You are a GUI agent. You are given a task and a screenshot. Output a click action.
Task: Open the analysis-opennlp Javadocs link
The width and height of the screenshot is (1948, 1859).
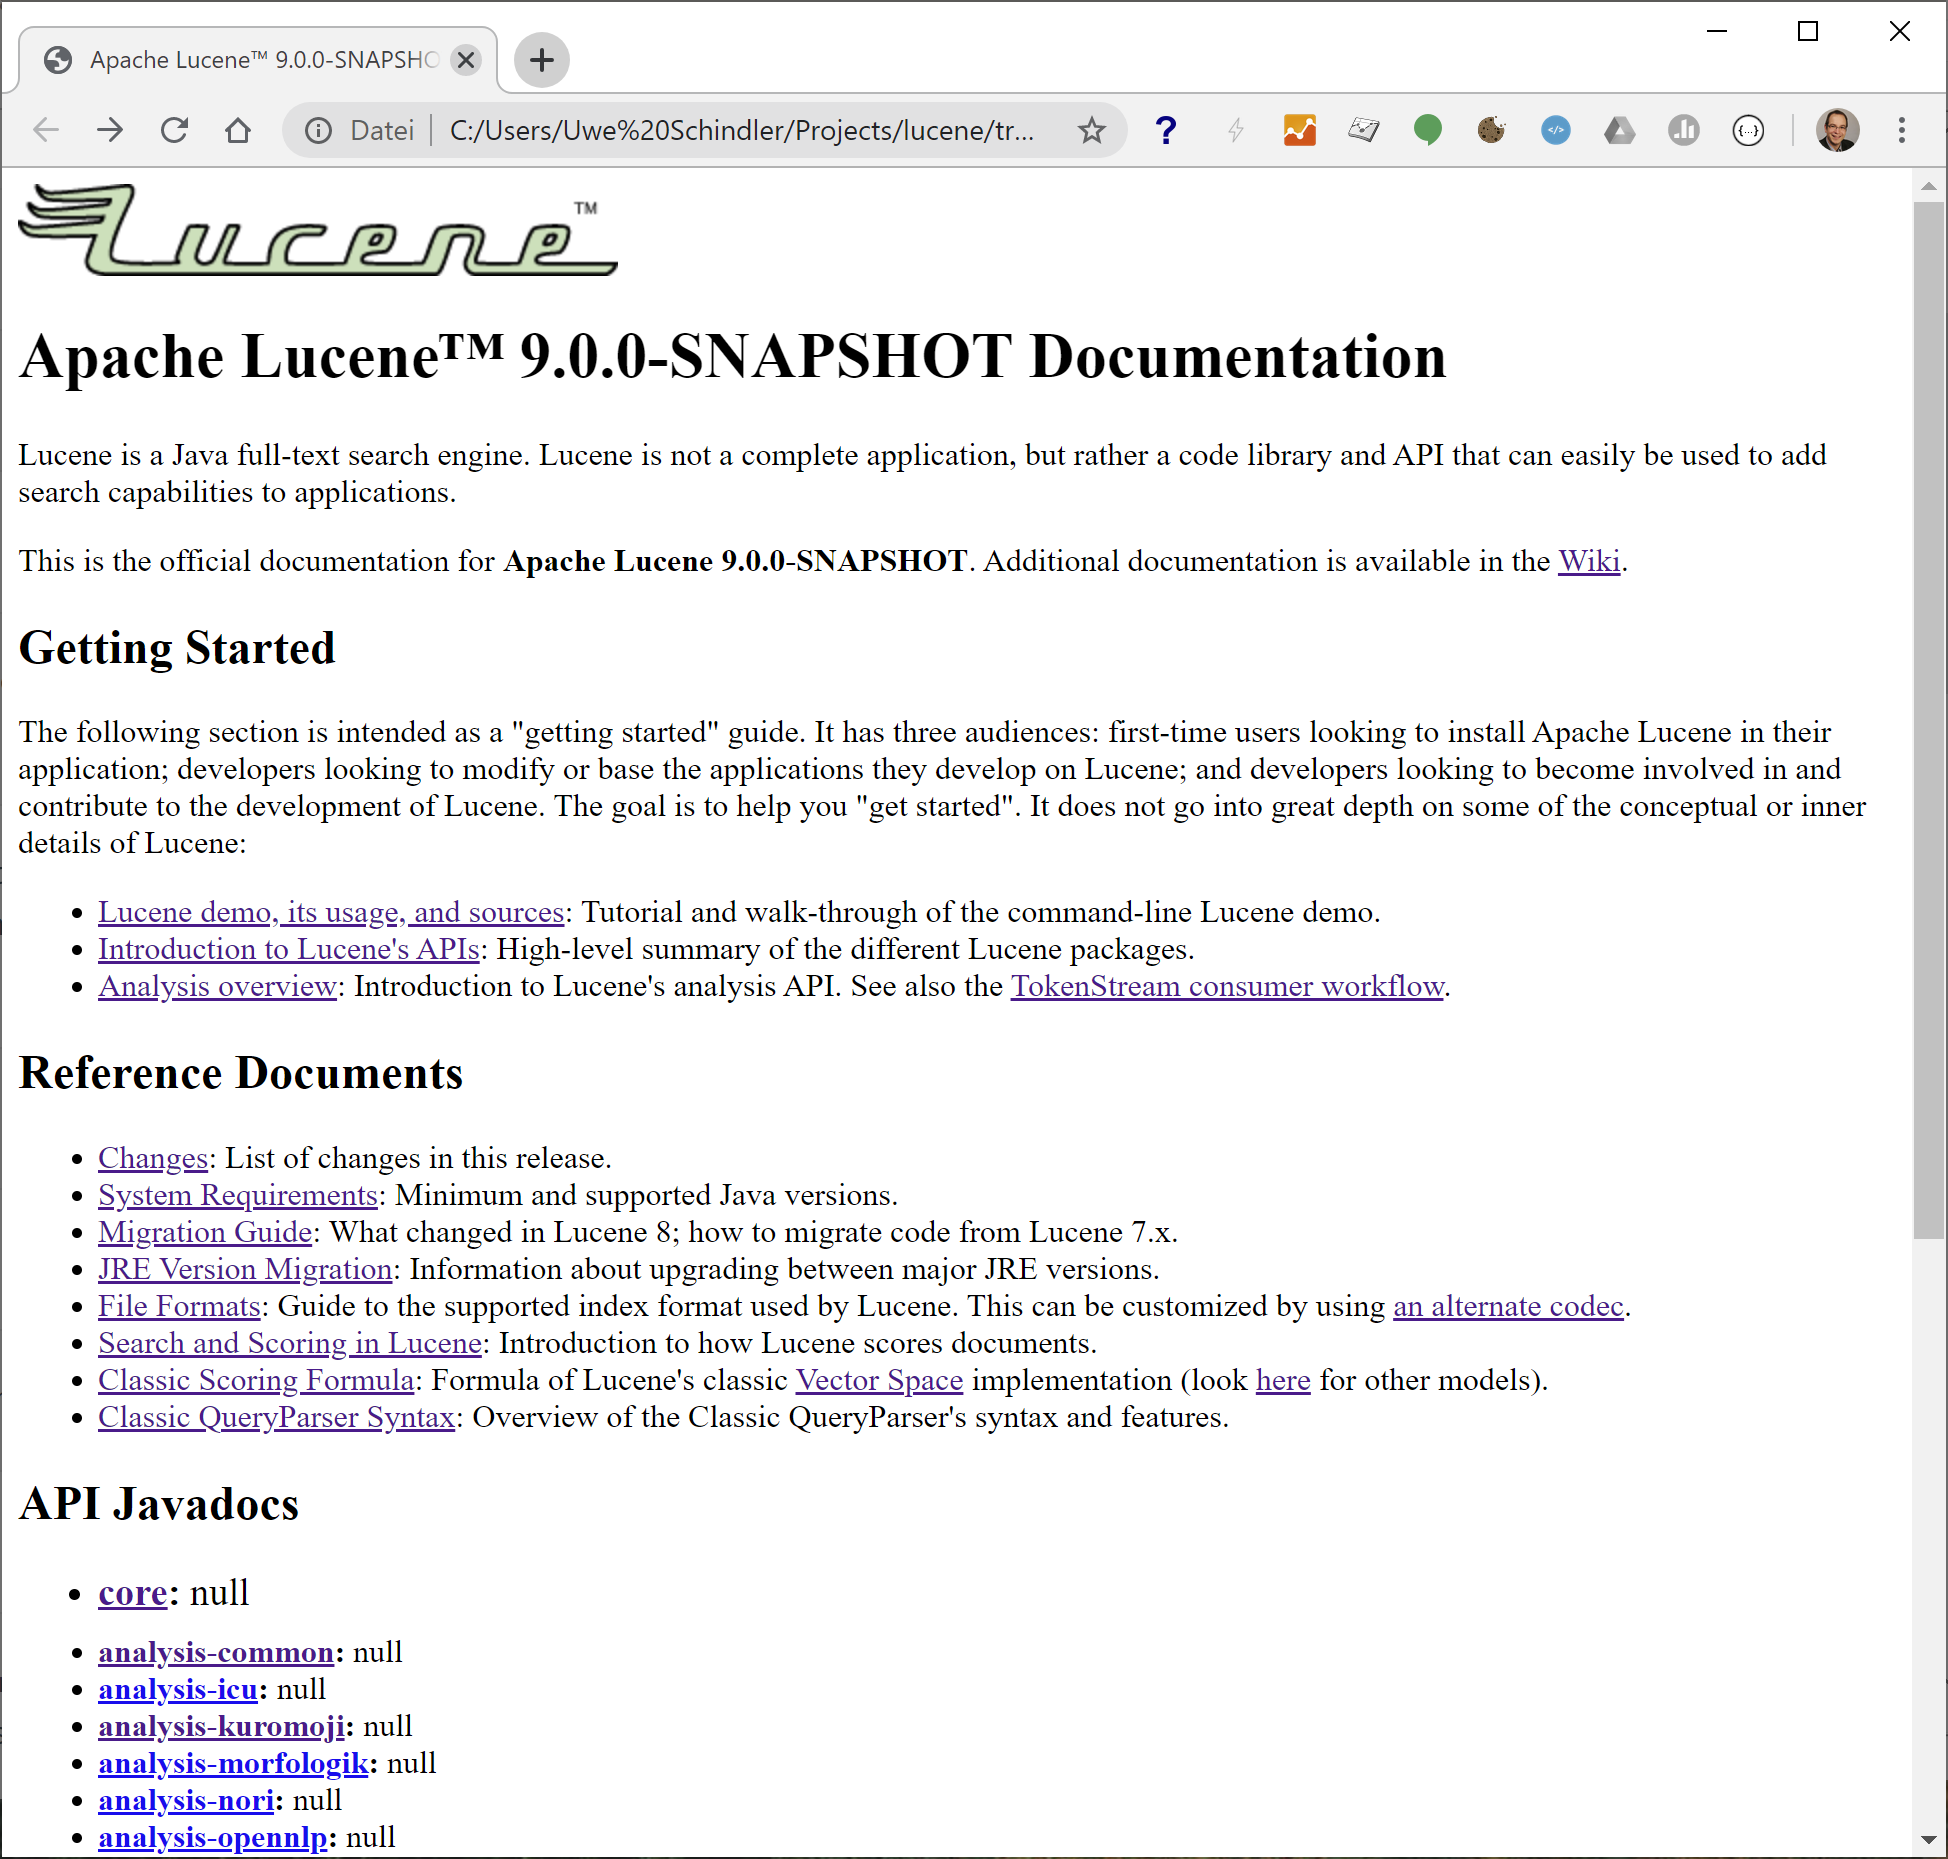tap(213, 1837)
